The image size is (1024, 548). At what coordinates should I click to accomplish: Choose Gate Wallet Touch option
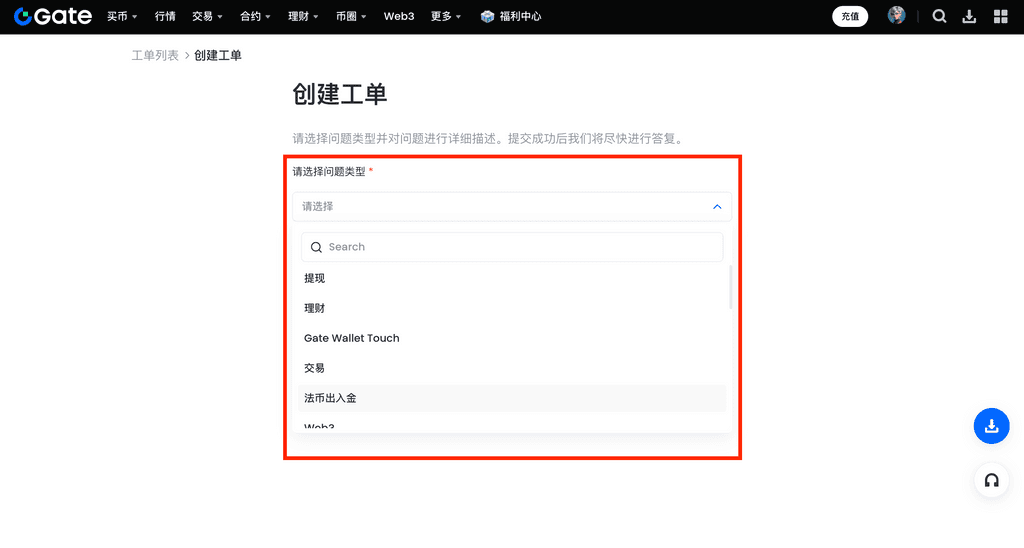[352, 338]
